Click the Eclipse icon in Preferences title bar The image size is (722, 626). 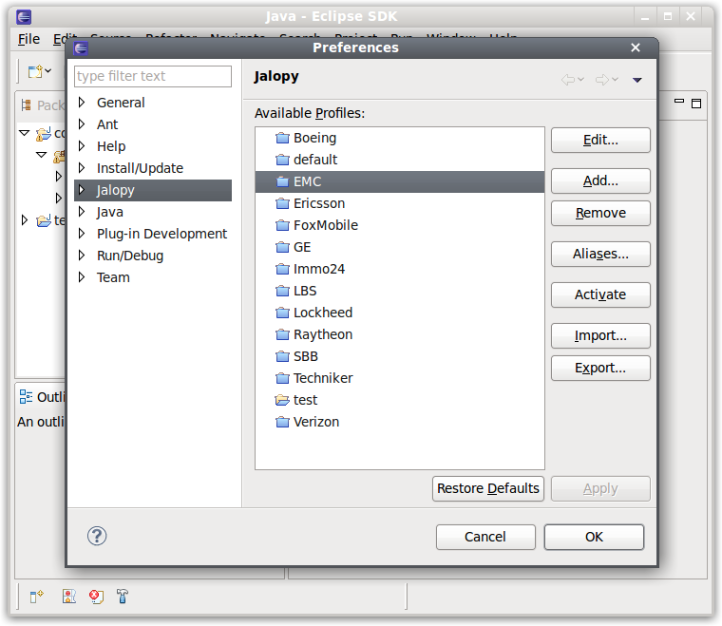[81, 48]
